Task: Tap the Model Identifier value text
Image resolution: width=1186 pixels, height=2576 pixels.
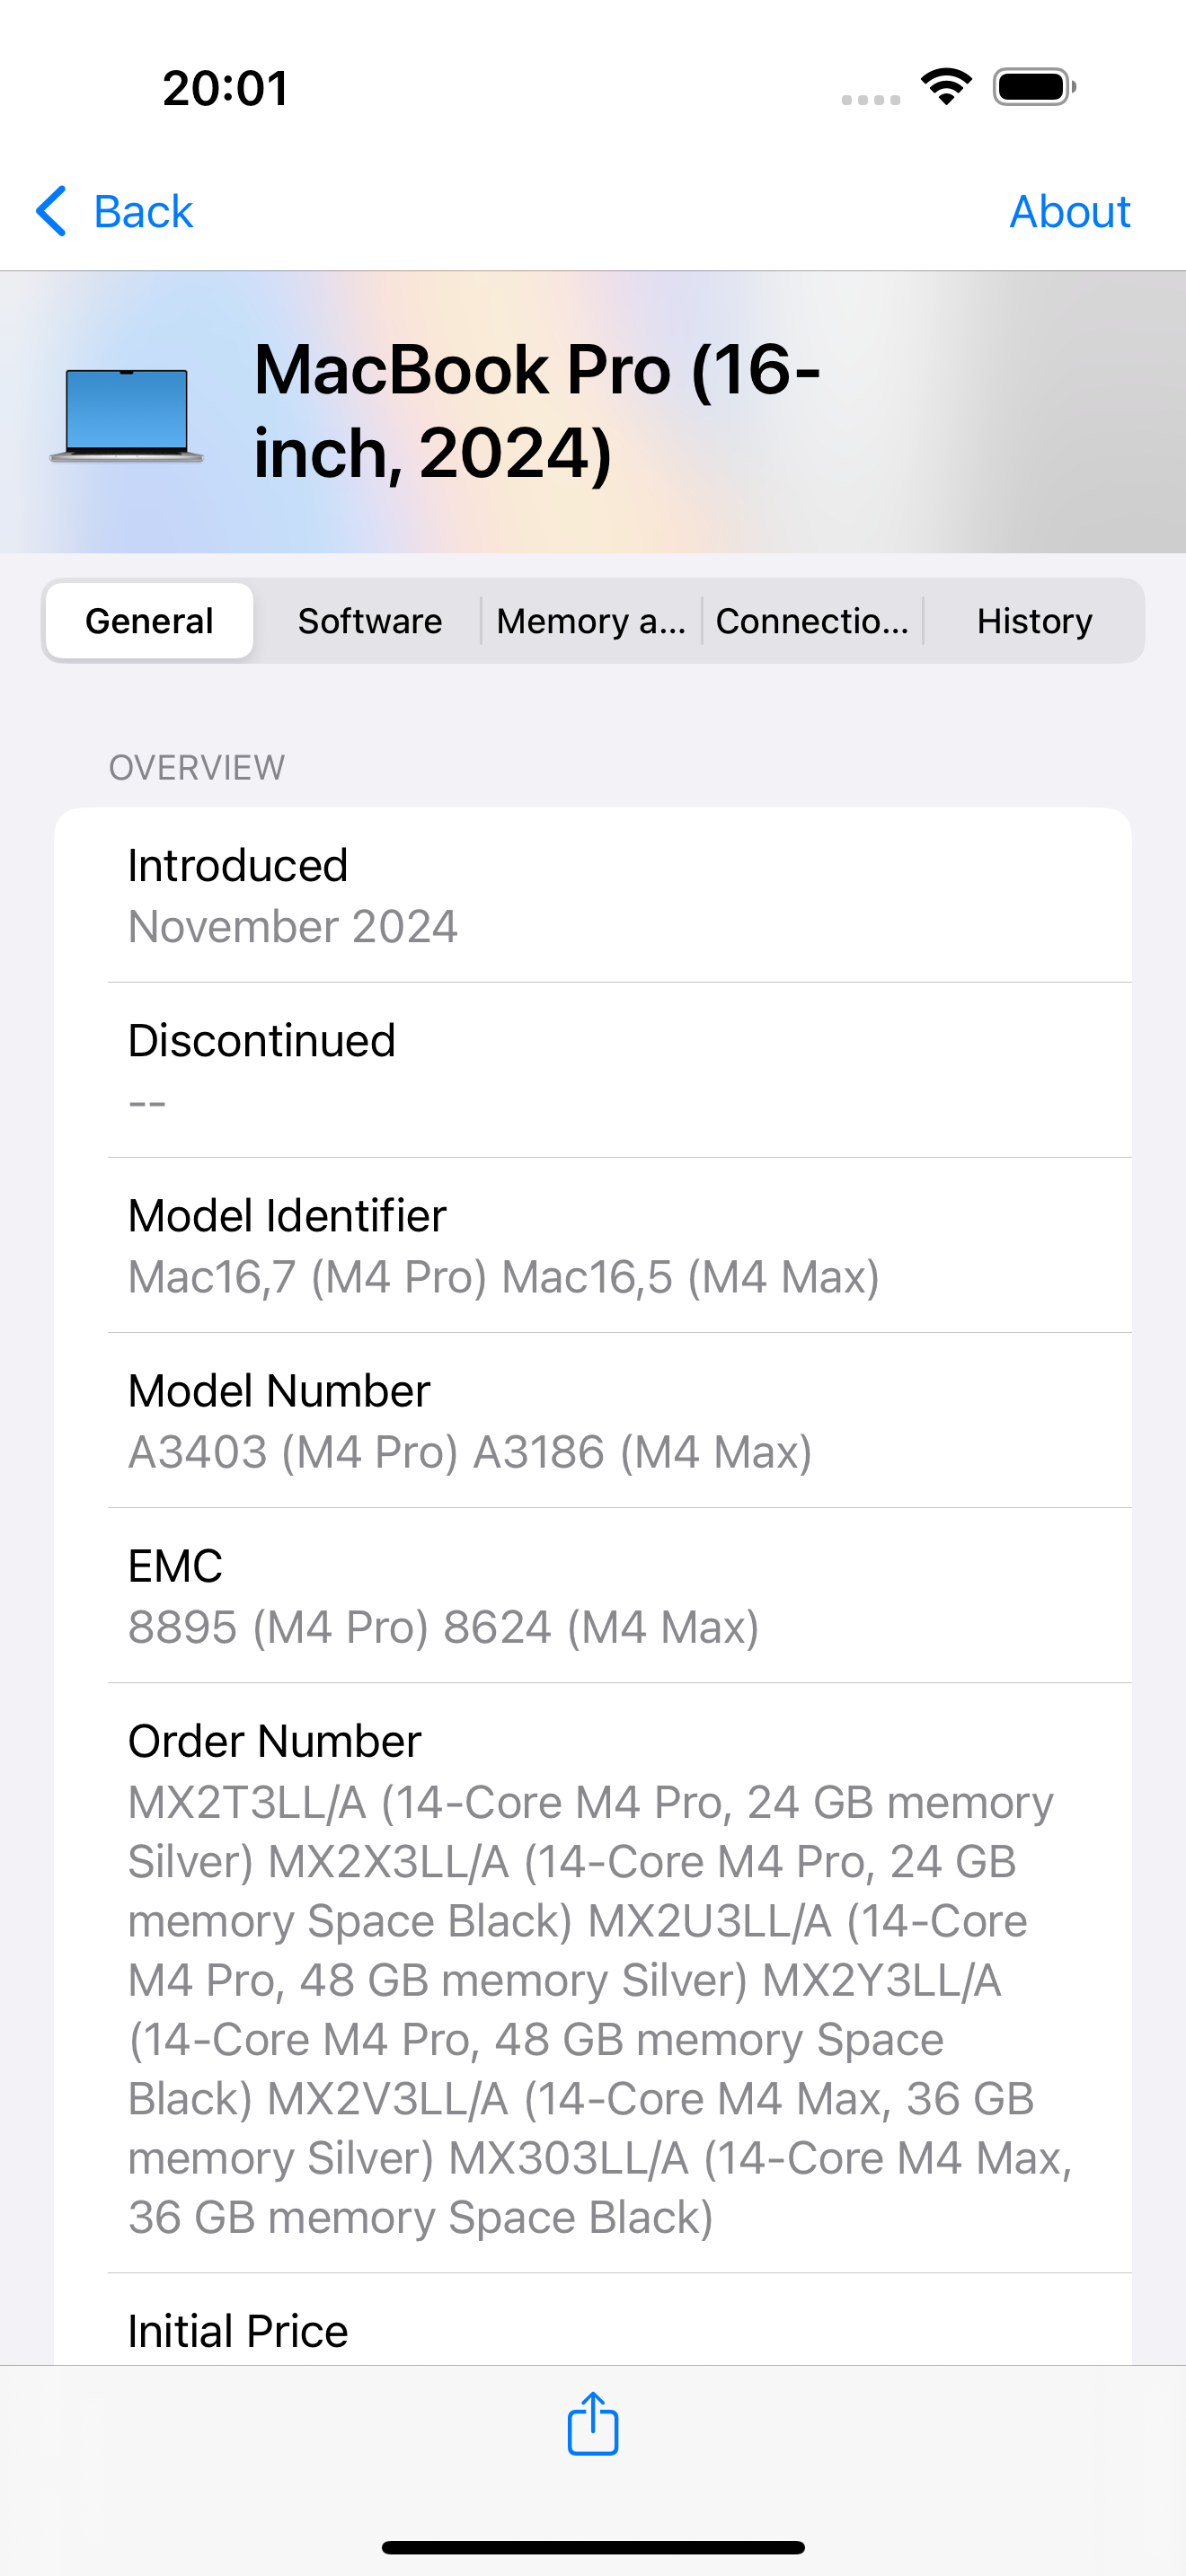Action: (x=503, y=1277)
